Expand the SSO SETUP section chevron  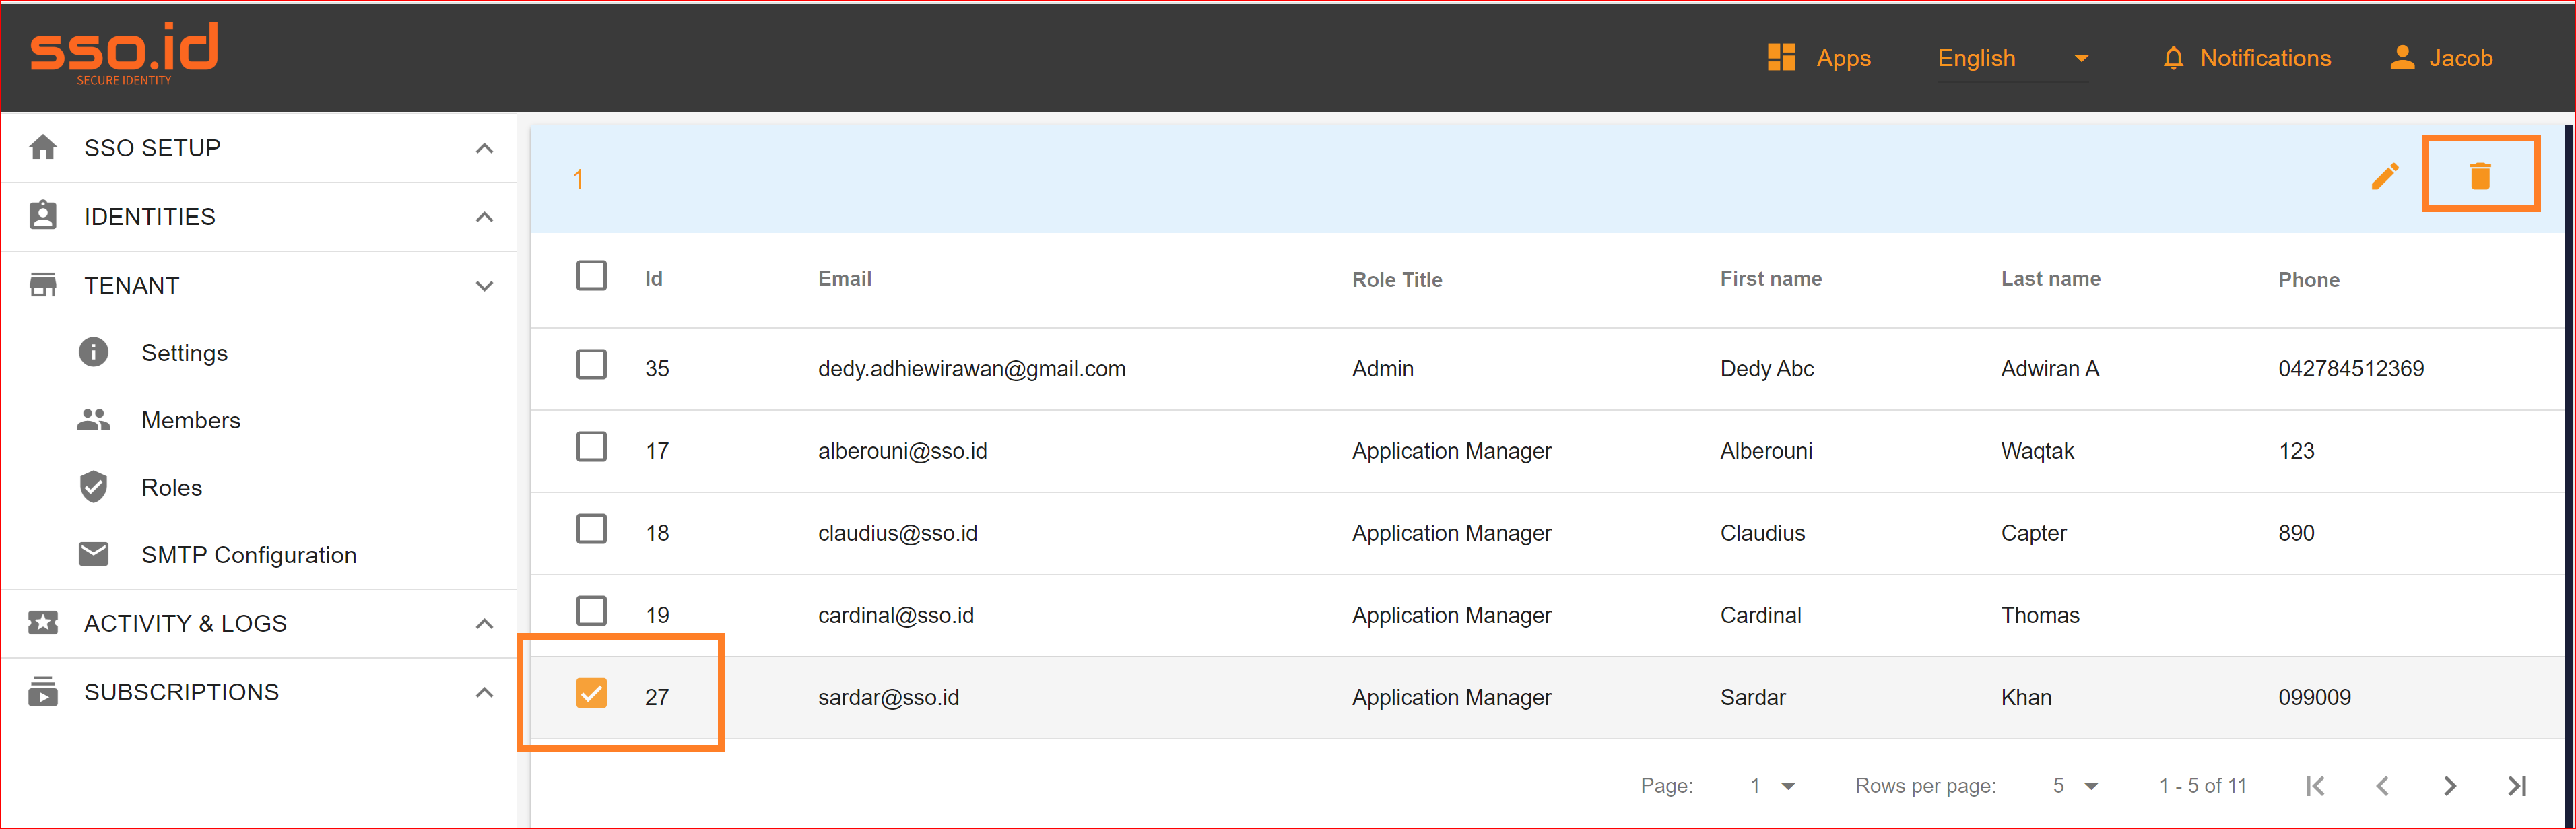tap(484, 149)
